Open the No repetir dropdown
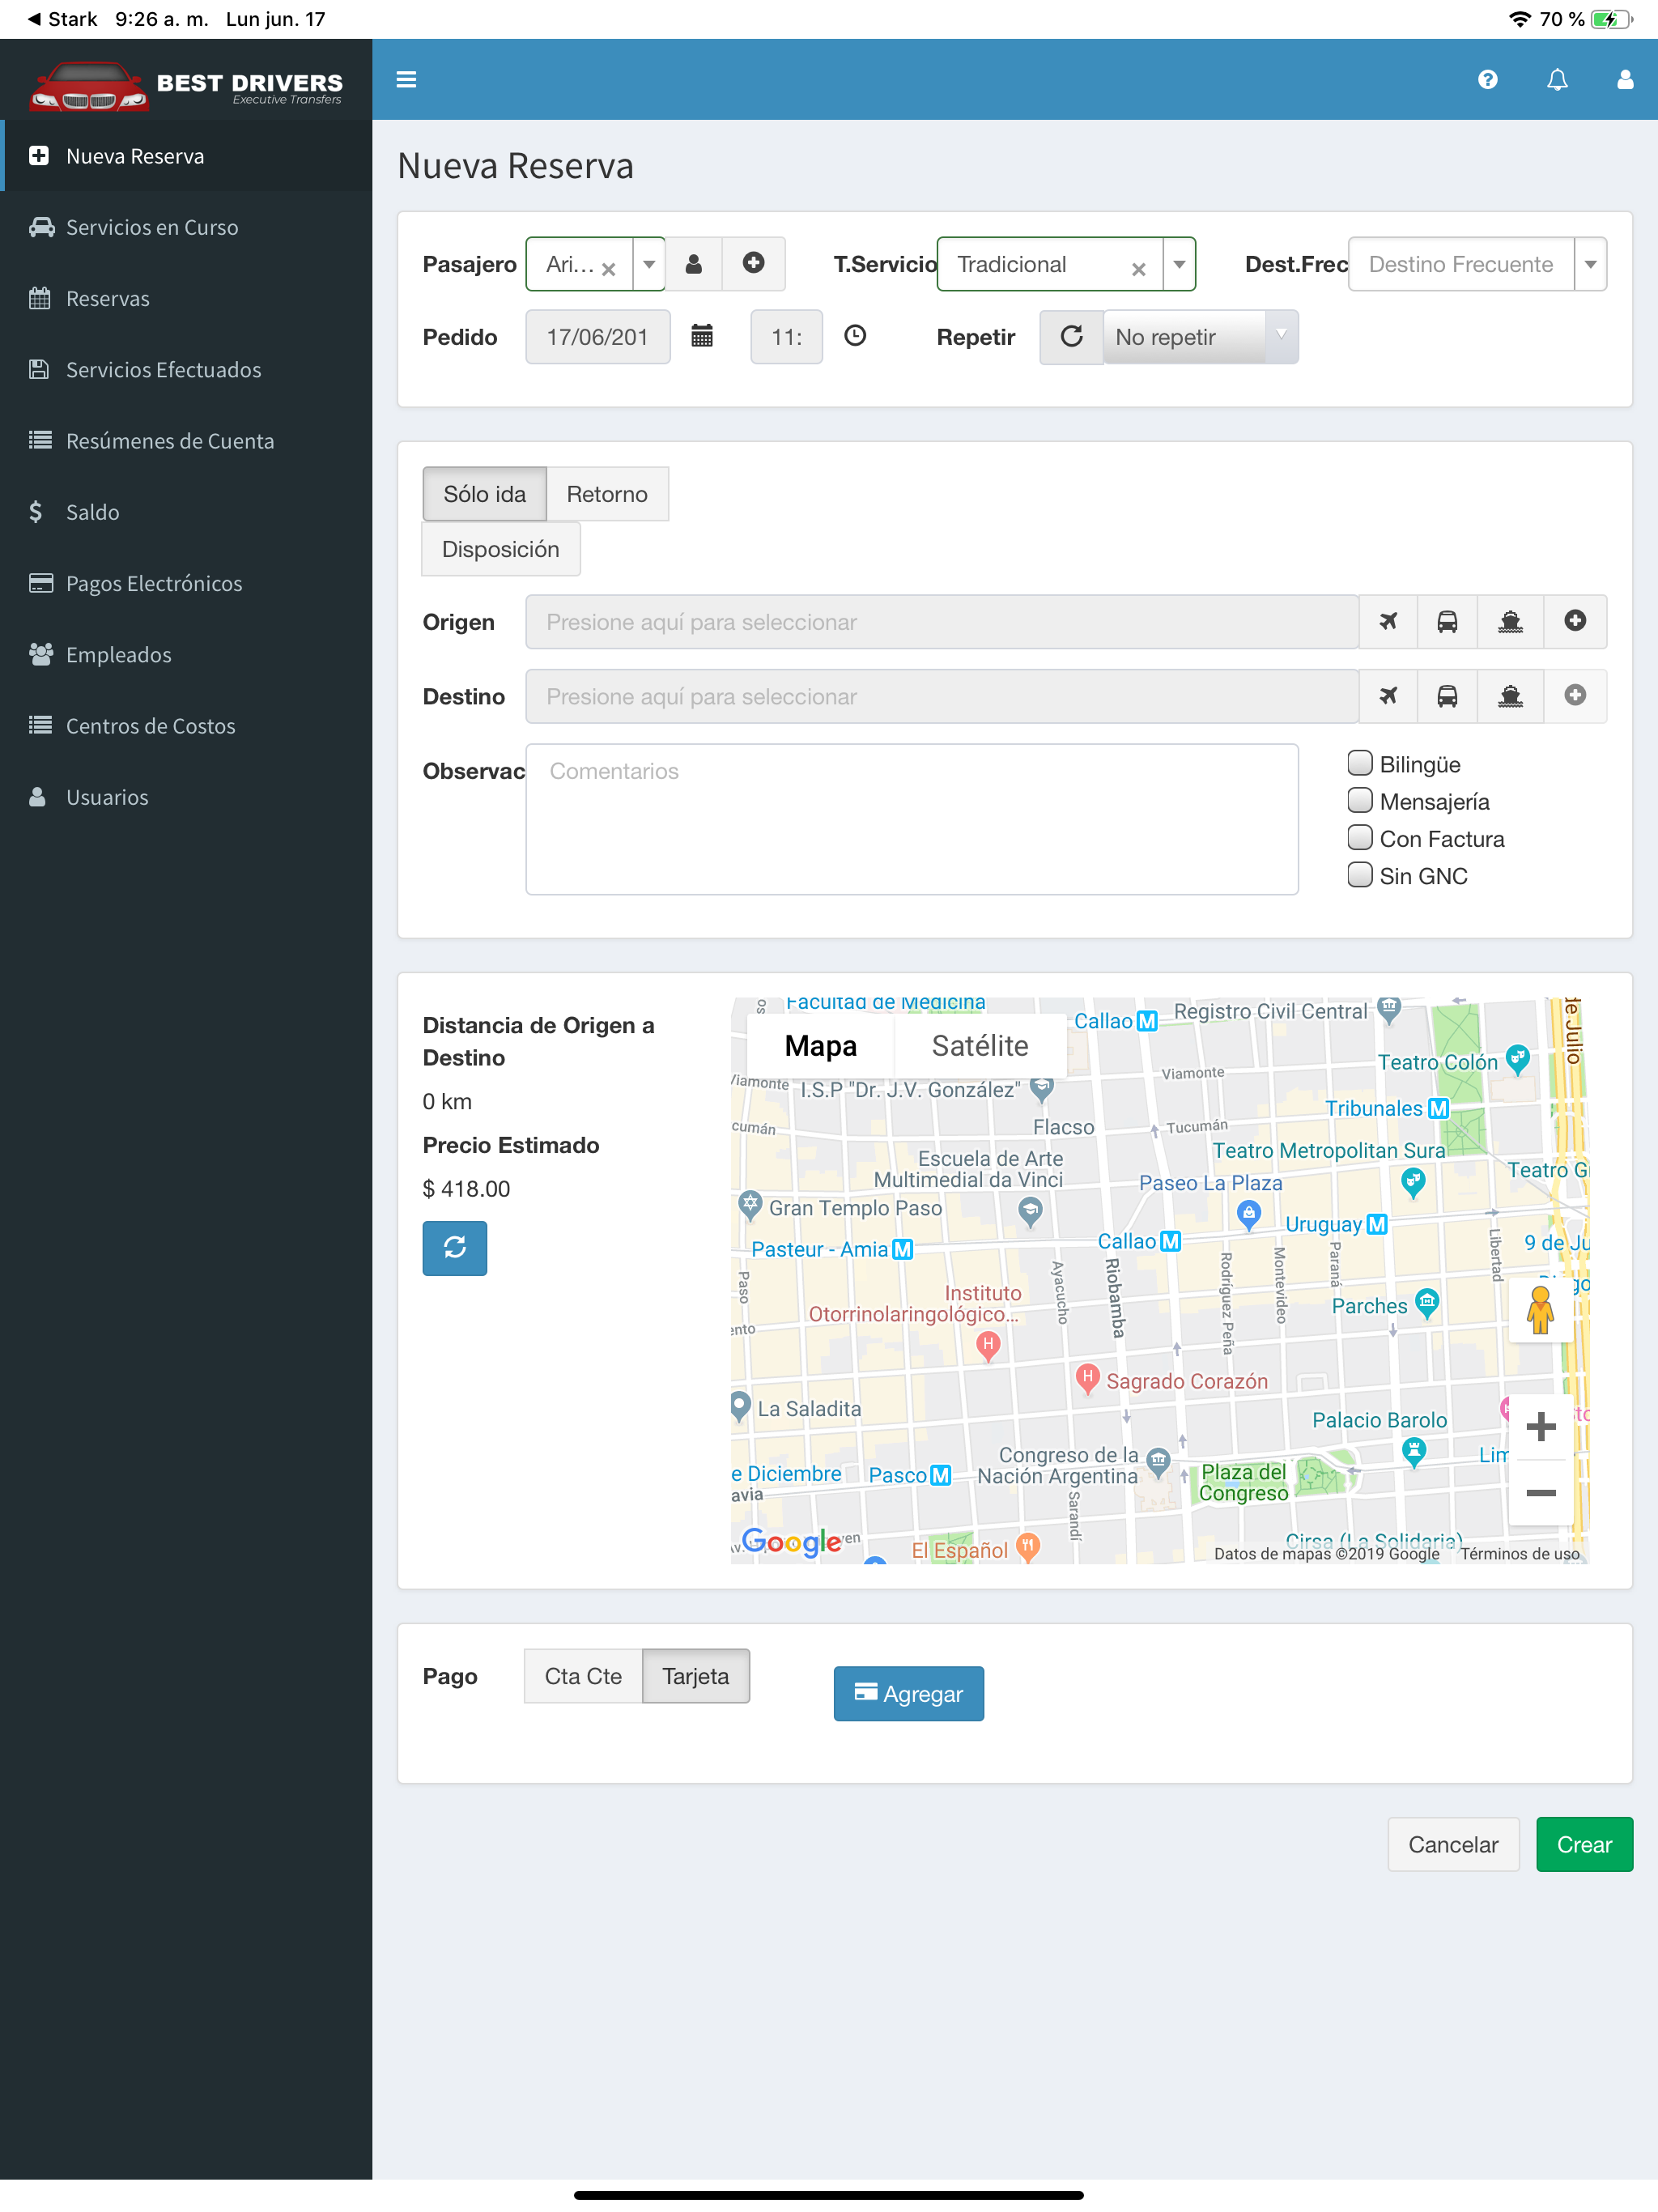The height and width of the screenshot is (2212, 1658). pyautogui.click(x=1200, y=337)
